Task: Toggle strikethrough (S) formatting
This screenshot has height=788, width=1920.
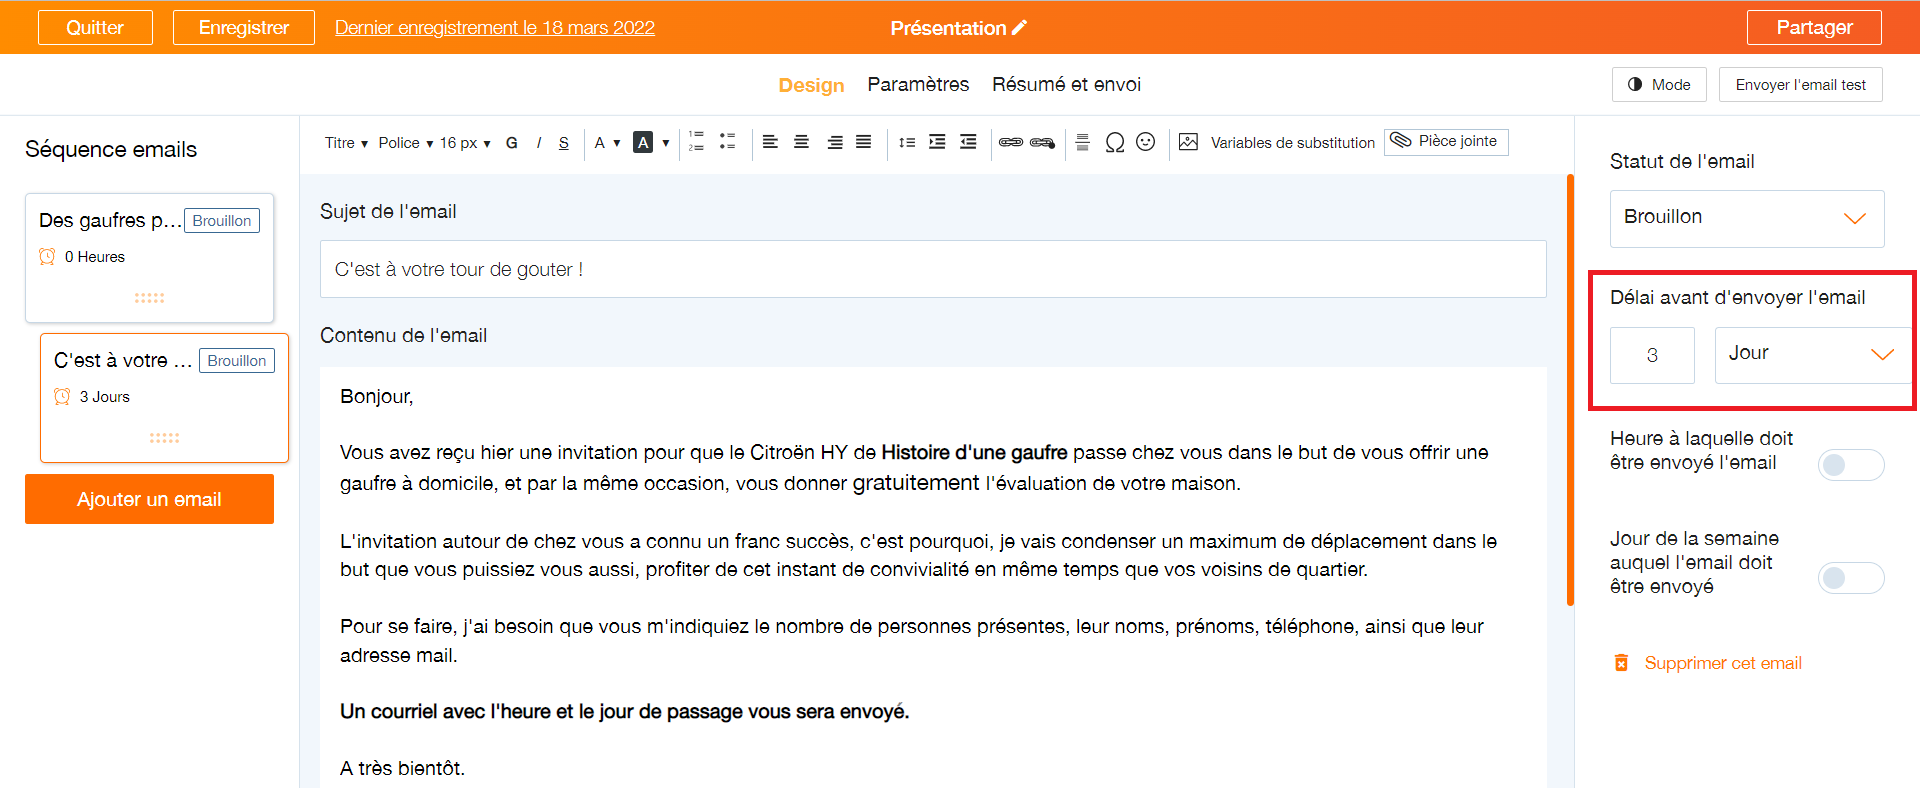Action: click(x=564, y=143)
